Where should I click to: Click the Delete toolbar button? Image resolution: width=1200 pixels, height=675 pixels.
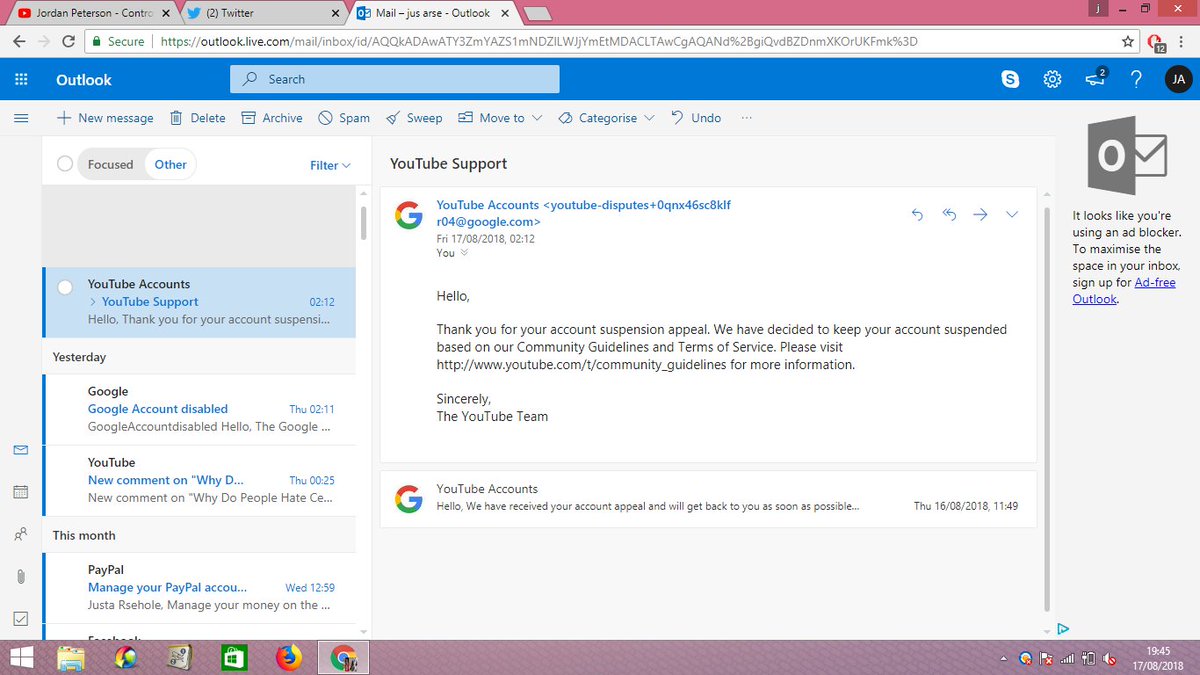[197, 118]
